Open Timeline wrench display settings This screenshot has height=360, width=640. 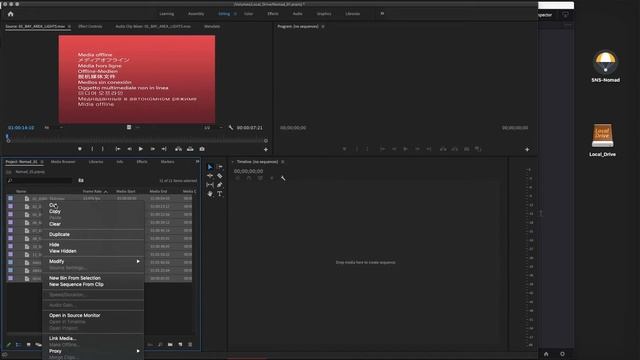pyautogui.click(x=283, y=178)
